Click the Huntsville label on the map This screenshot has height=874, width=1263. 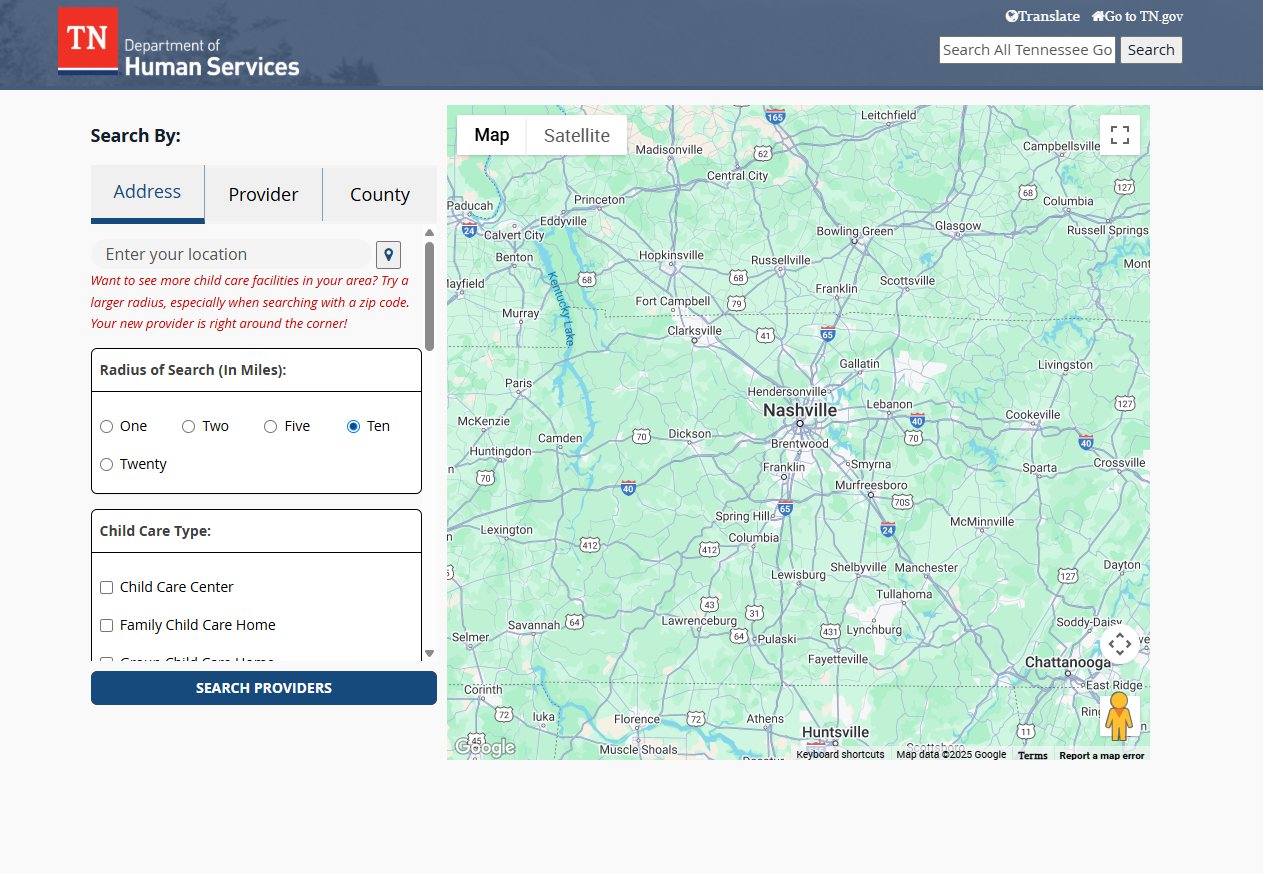click(835, 732)
